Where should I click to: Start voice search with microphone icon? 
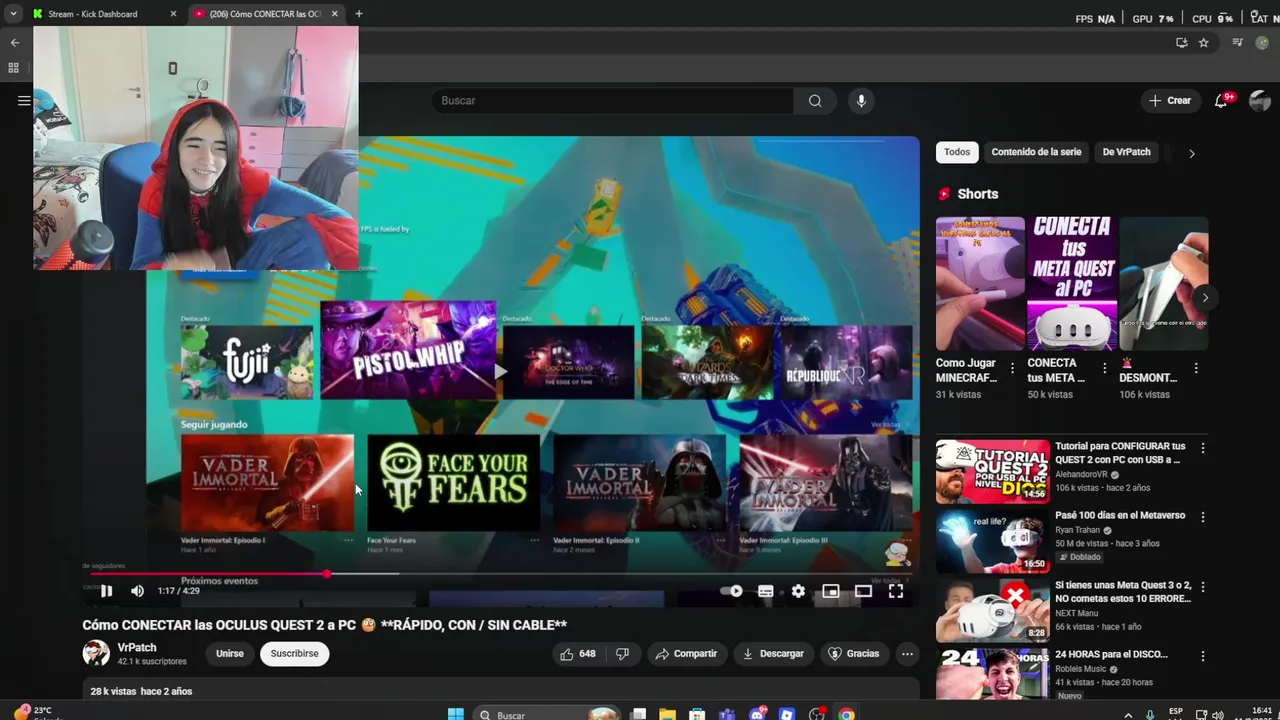point(861,101)
